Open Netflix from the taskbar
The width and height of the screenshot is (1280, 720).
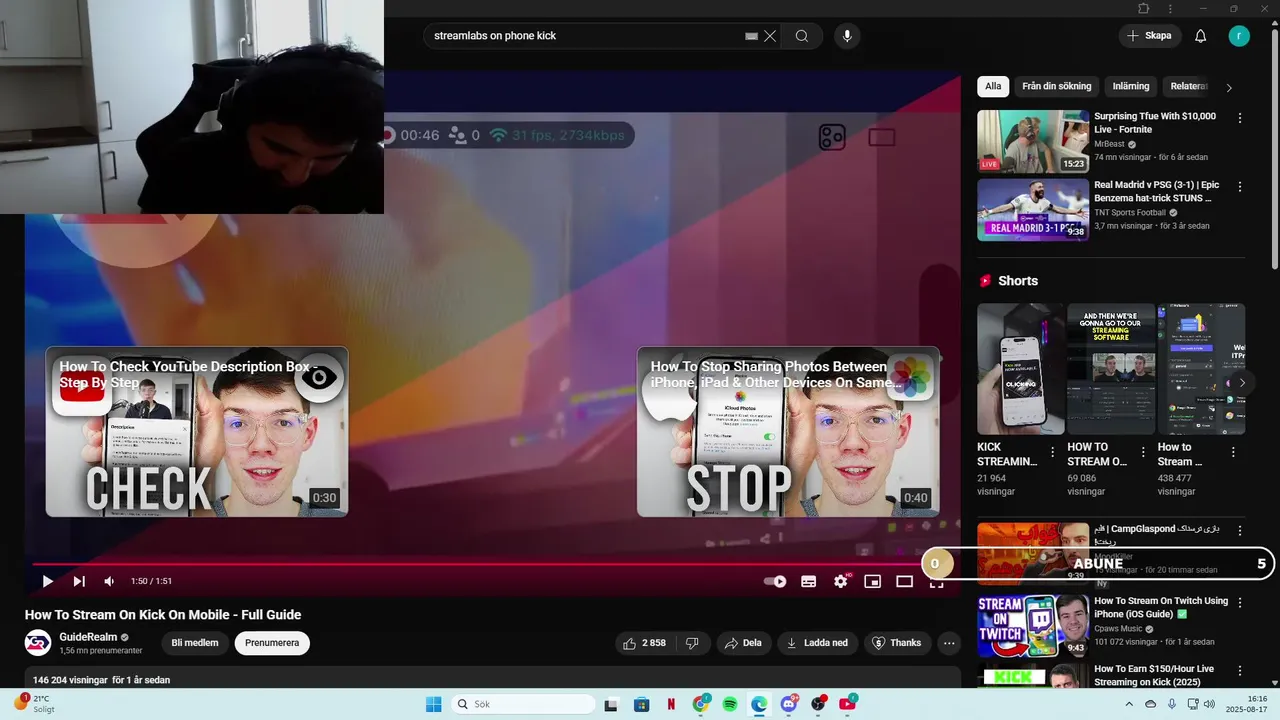click(671, 704)
